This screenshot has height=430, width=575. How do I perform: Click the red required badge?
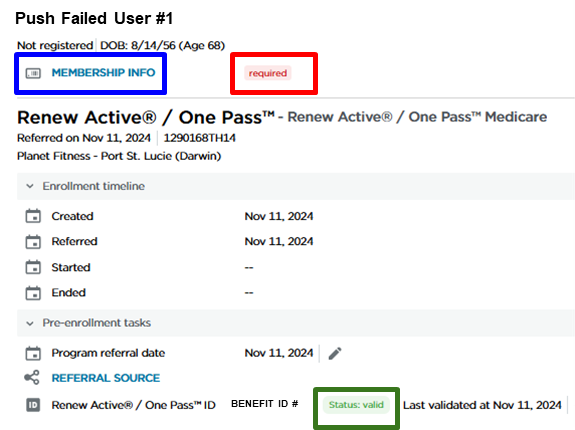pos(268,73)
